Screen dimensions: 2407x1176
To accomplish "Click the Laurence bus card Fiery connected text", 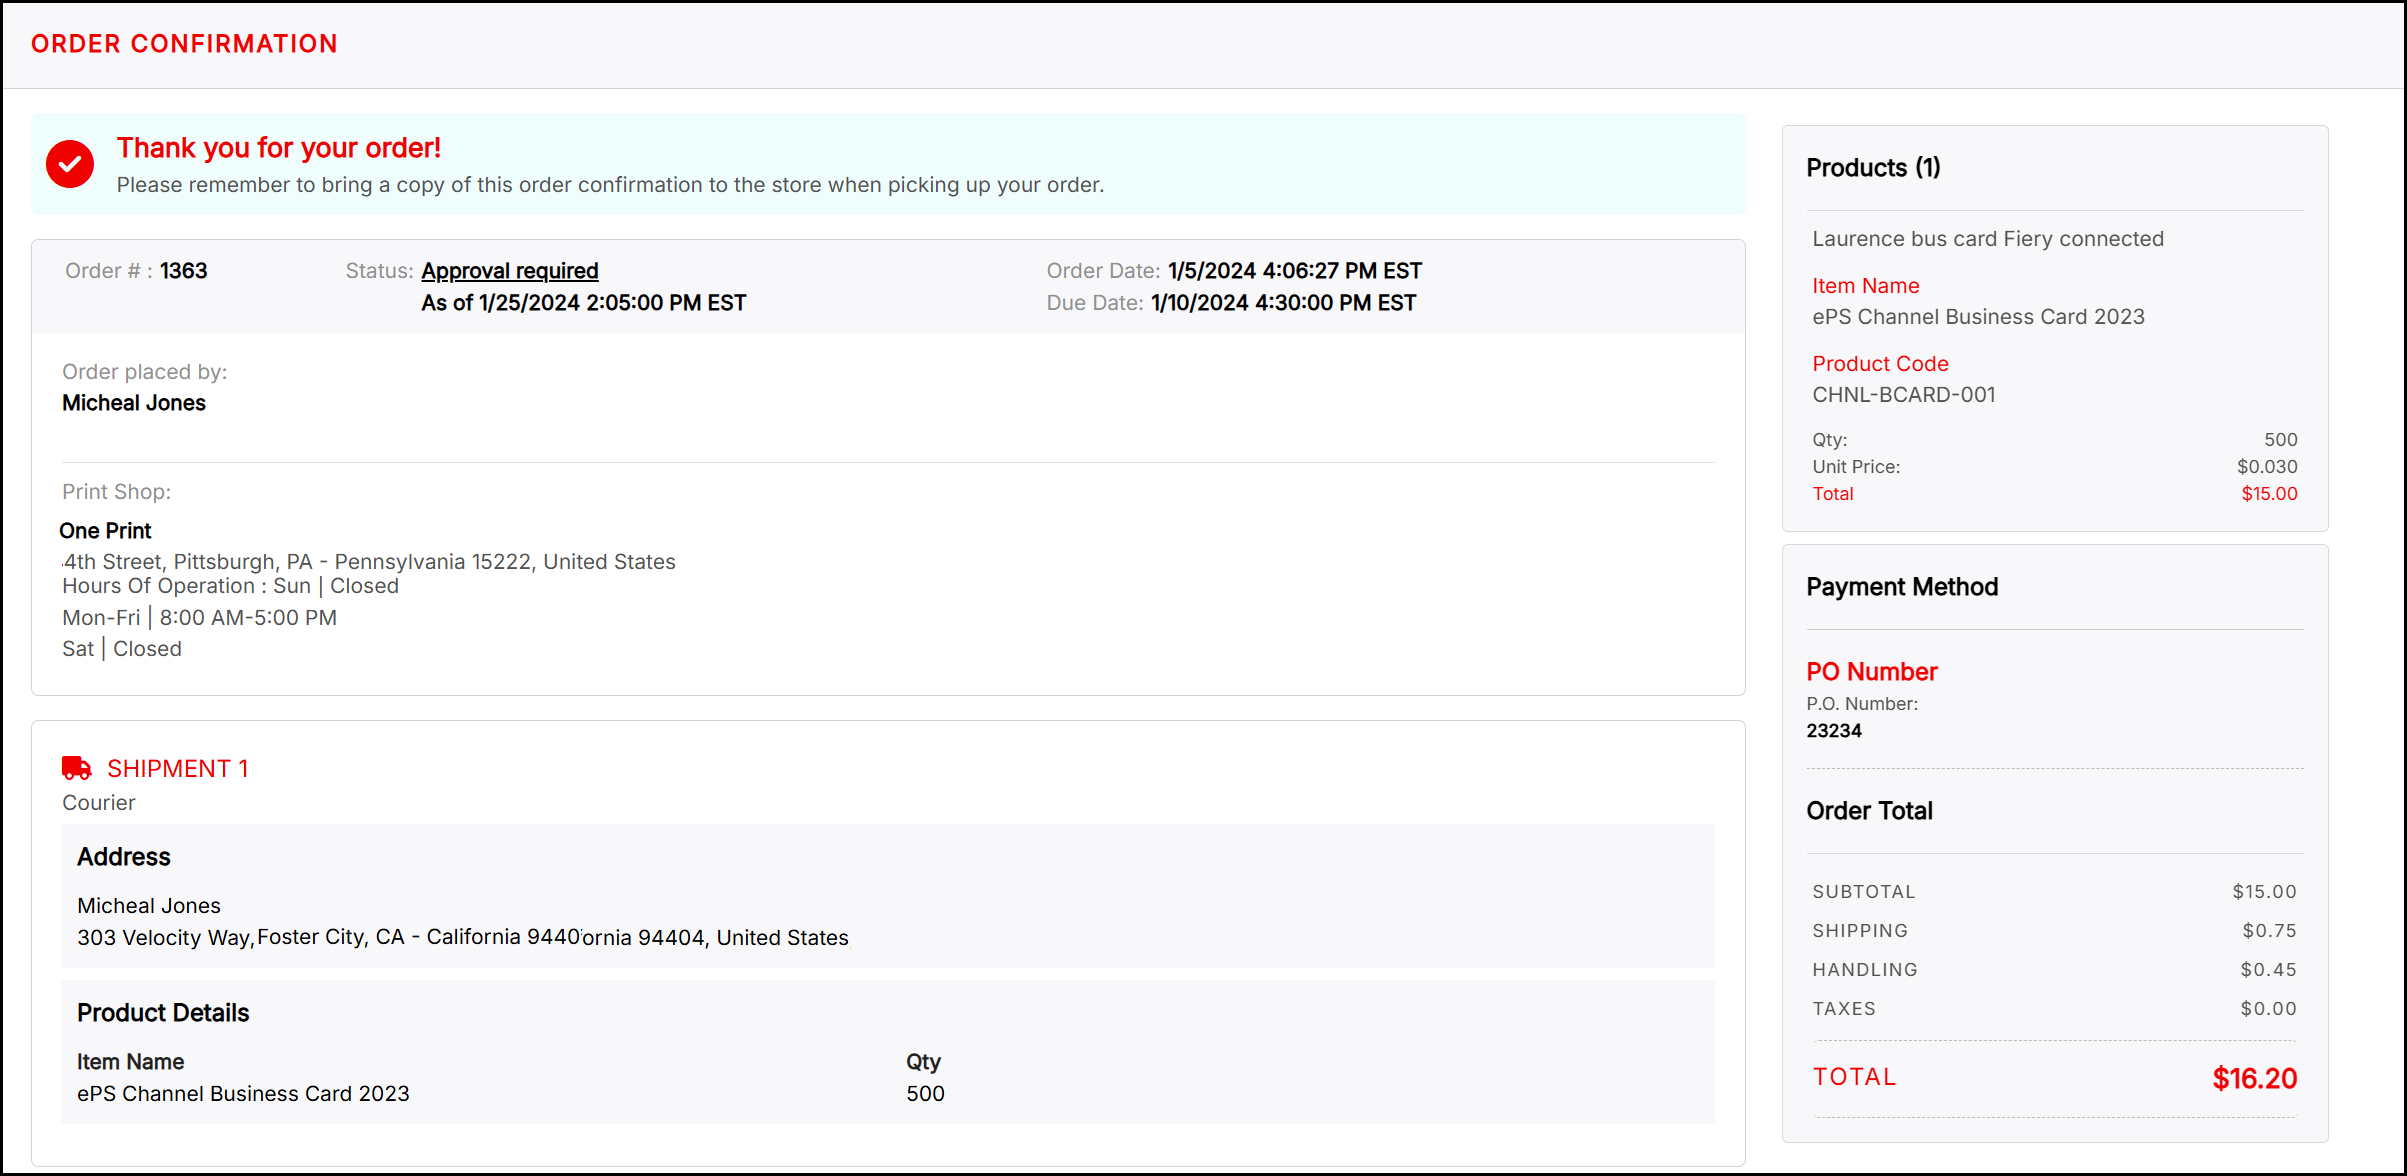I will pos(1987,239).
